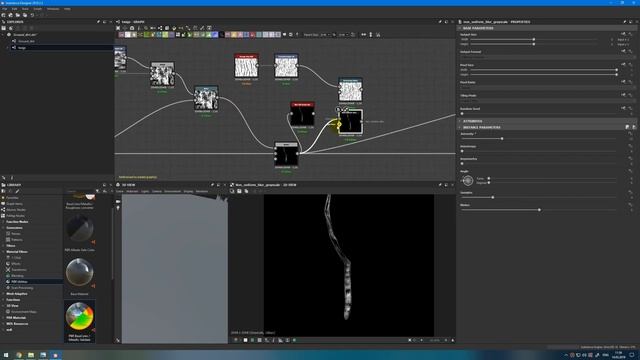Open the Renderer menu in the 3D view
The height and width of the screenshot is (360, 640).
[x=202, y=191]
